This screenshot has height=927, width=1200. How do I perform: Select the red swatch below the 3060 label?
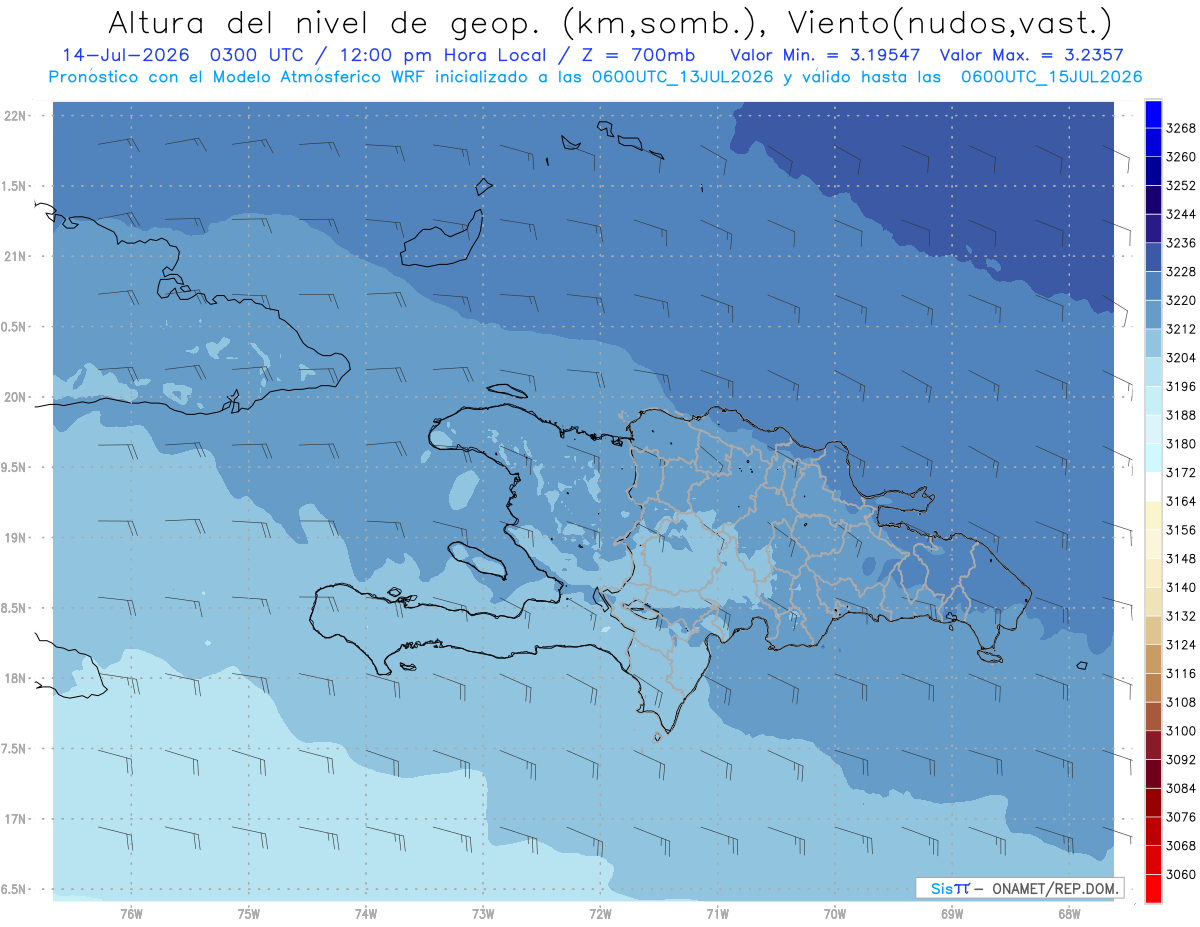click(1153, 888)
